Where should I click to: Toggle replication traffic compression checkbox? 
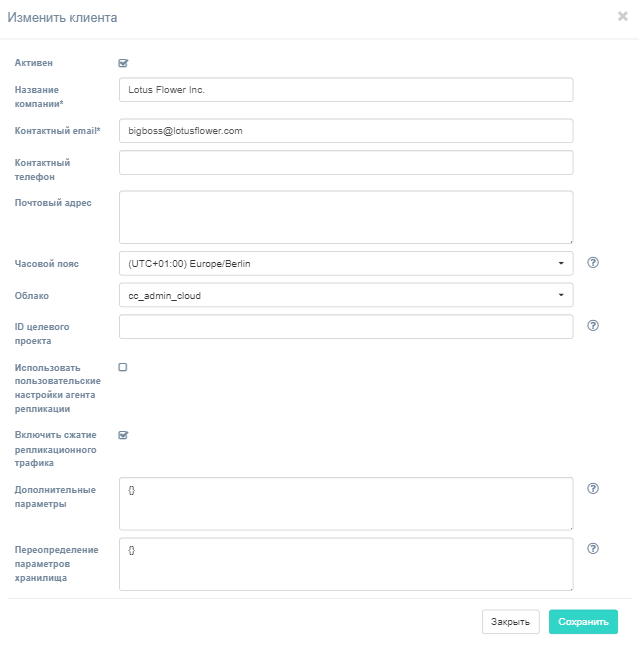123,435
